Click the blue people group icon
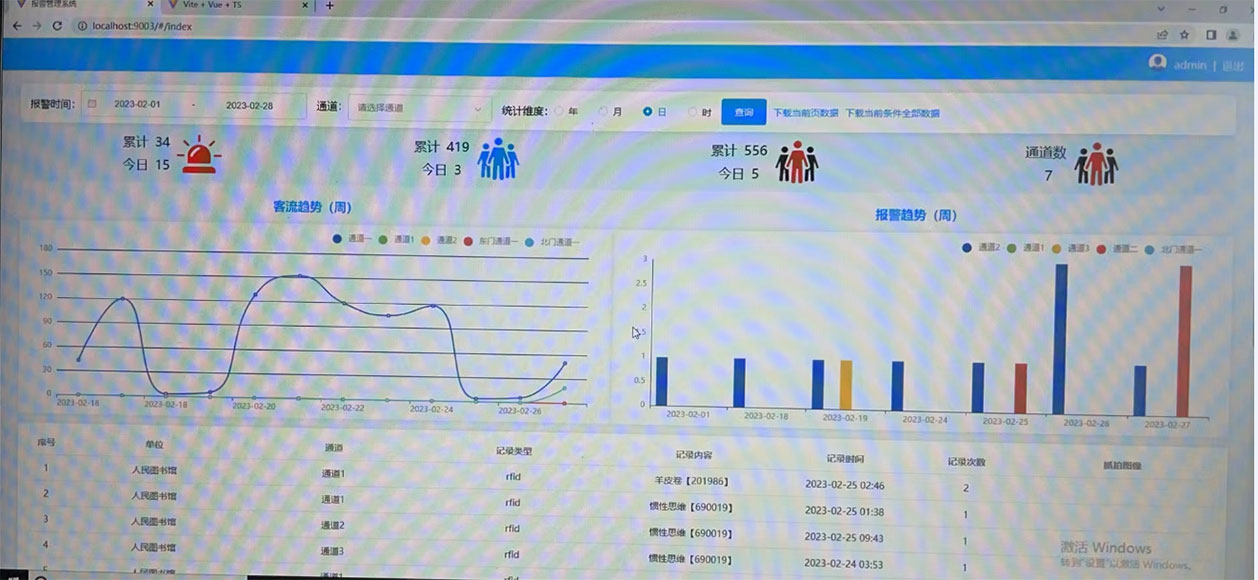The width and height of the screenshot is (1258, 580). pos(497,159)
